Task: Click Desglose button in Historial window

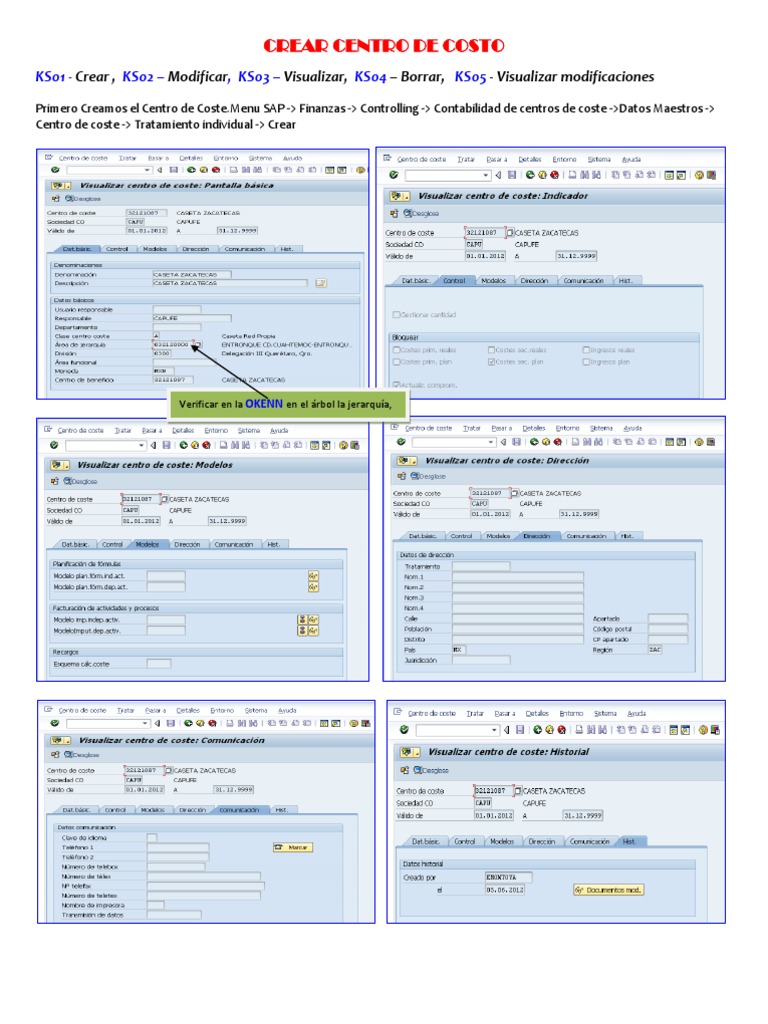Action: click(x=432, y=771)
